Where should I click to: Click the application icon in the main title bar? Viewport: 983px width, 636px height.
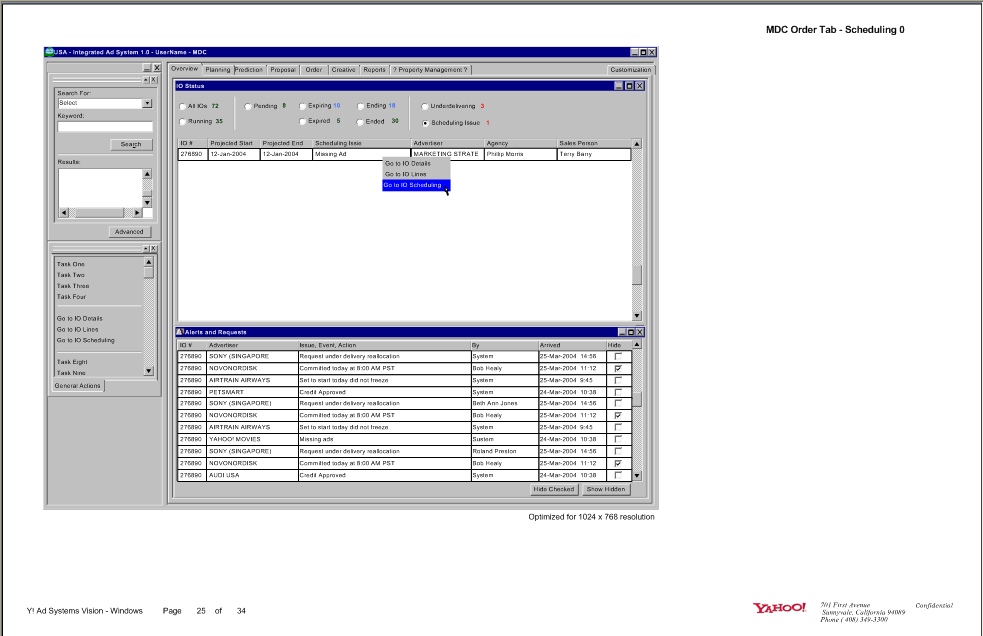tap(51, 51)
